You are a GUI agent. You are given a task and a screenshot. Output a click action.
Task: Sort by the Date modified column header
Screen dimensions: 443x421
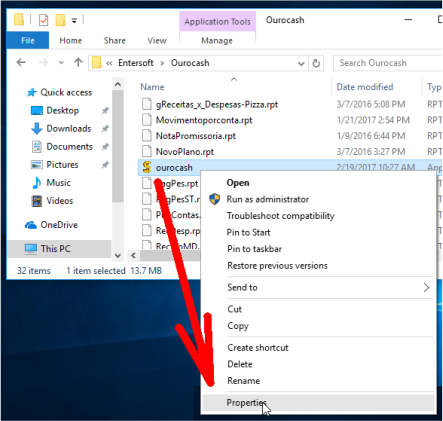(x=365, y=87)
